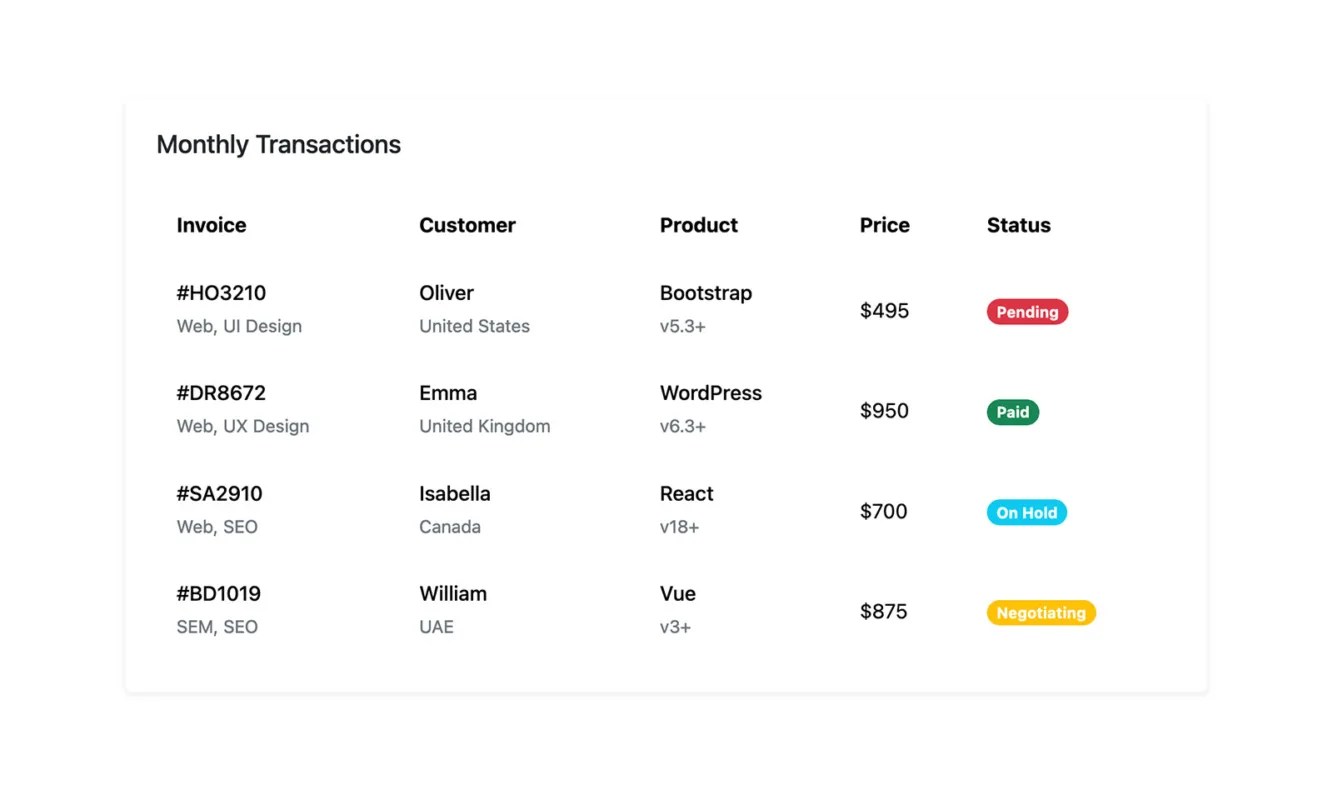Select the Invoice column header
Viewport: 1333px width, 800px height.
click(211, 225)
